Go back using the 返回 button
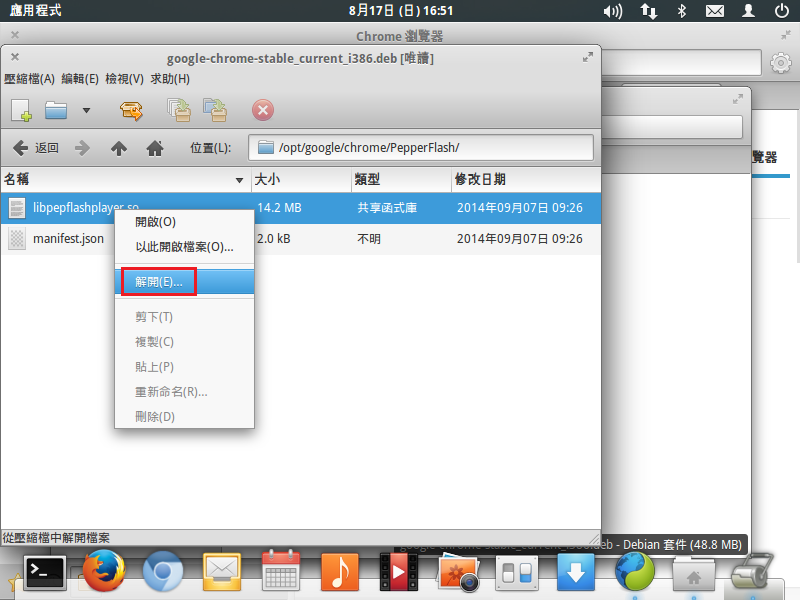 [36, 148]
